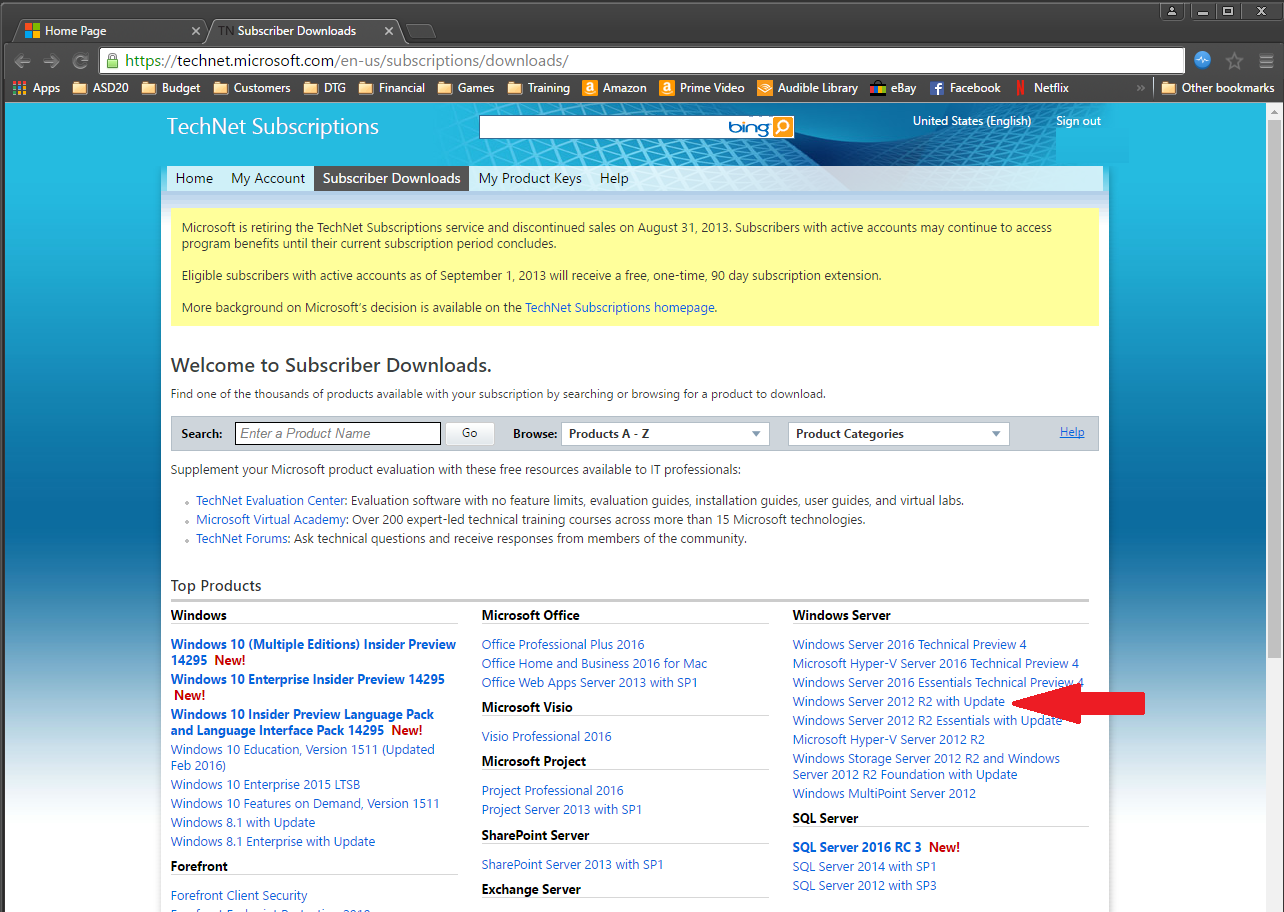Open the TechNet Evaluation Center link

271,501
